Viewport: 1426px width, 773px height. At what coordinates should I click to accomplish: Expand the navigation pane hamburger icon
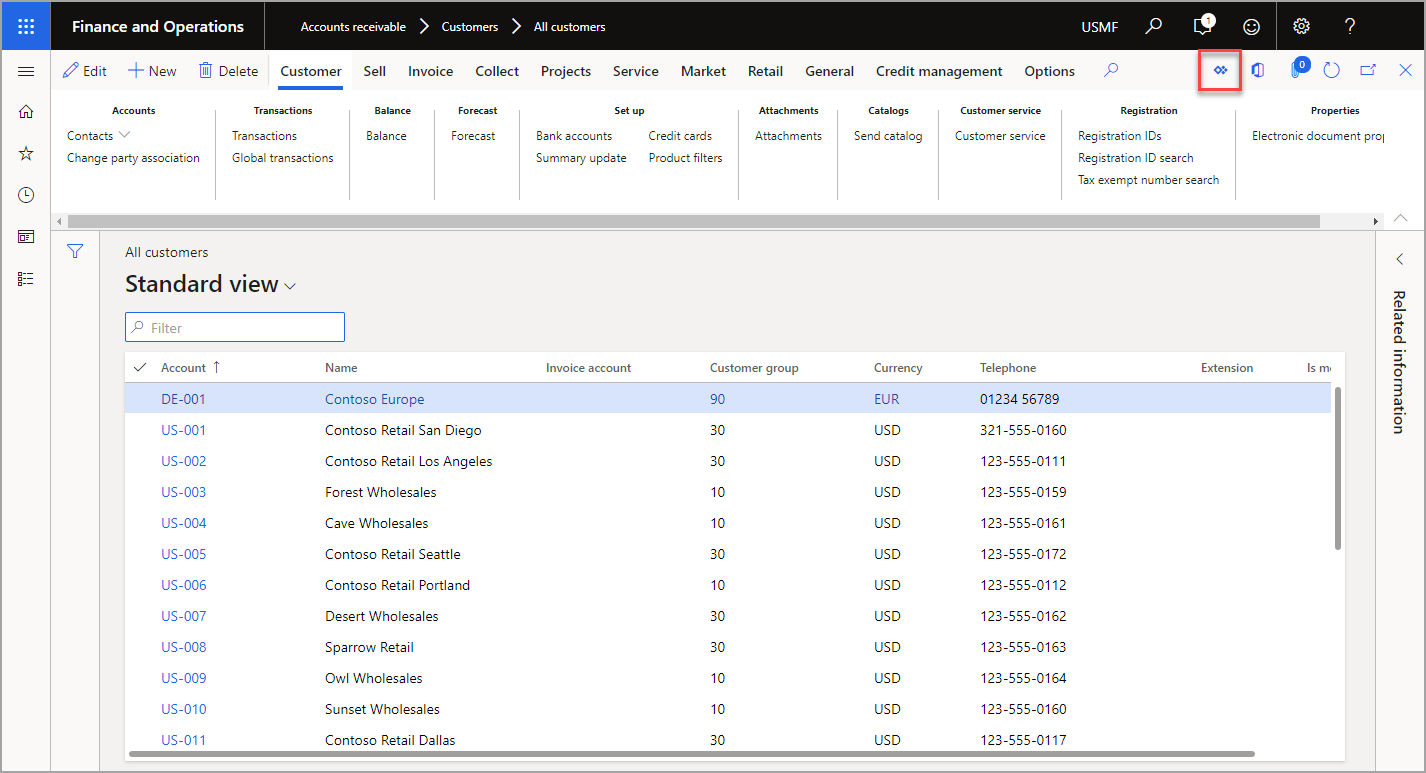(26, 71)
